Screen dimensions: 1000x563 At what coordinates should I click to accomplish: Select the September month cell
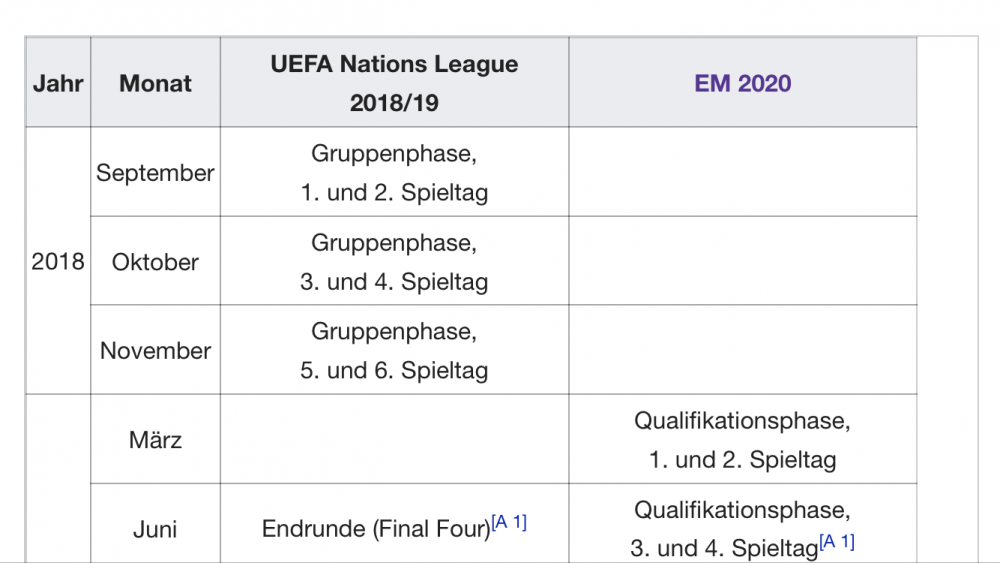(x=156, y=172)
